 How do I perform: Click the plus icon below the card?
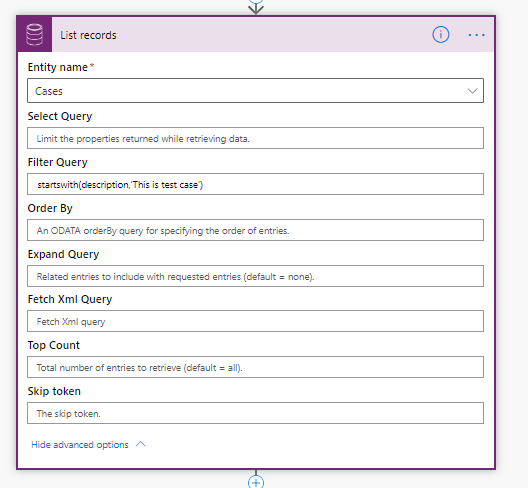click(x=256, y=482)
